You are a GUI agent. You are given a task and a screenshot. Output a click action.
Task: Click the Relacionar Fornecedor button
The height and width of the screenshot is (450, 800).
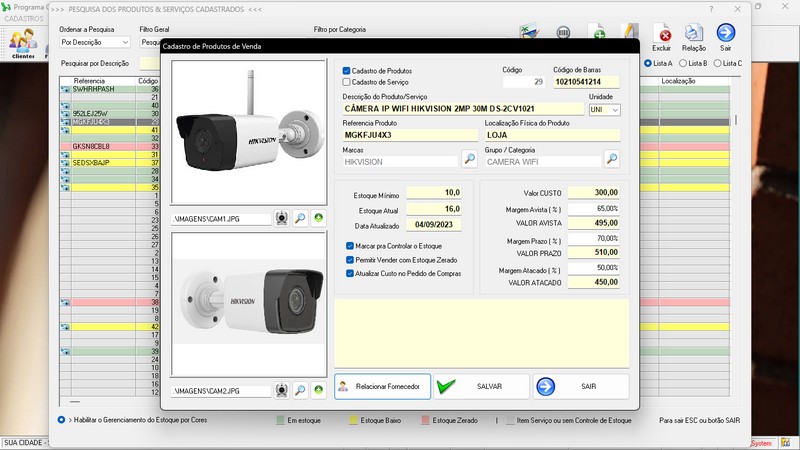[x=382, y=386]
